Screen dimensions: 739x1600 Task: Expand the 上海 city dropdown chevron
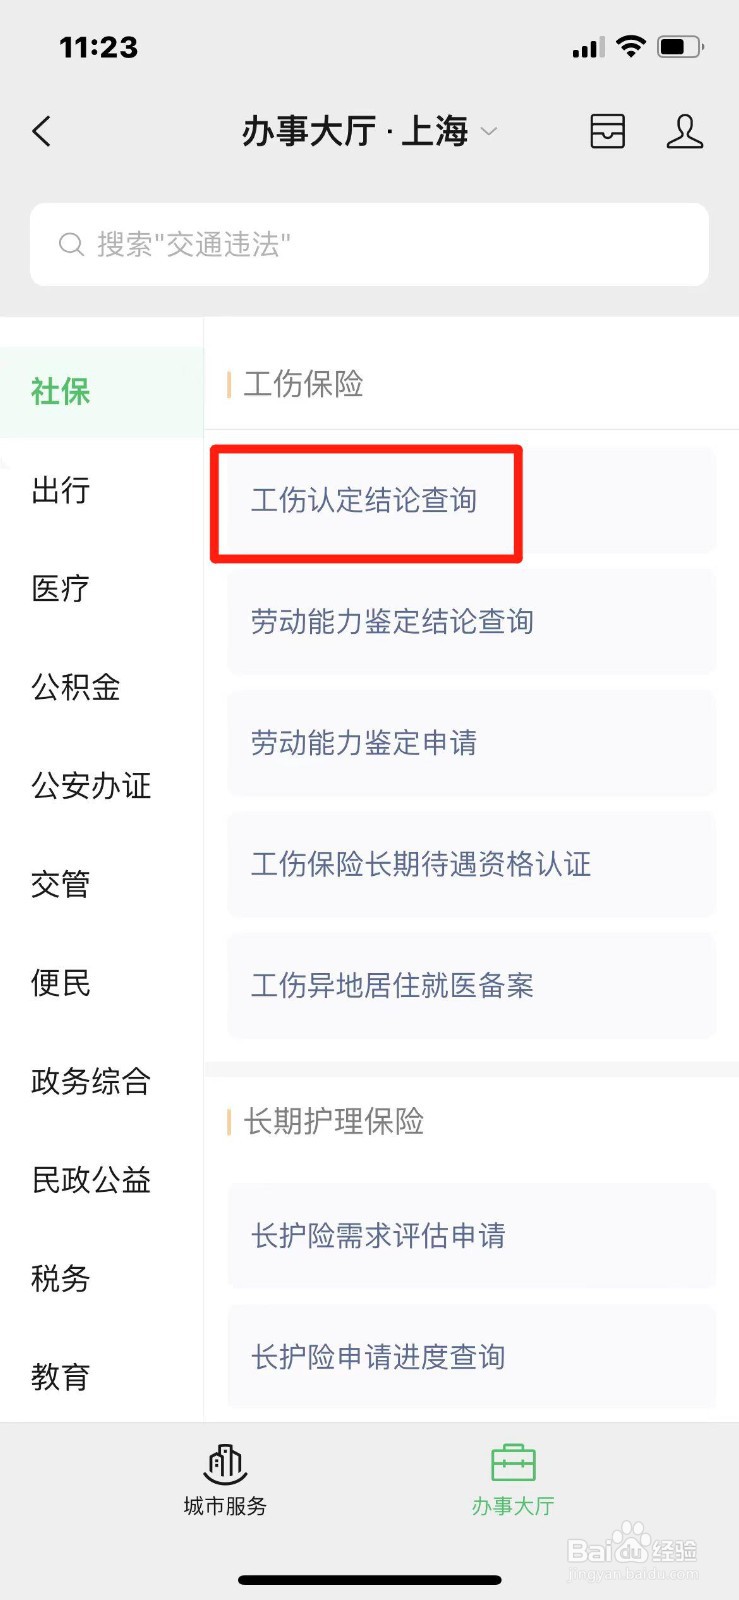[489, 132]
